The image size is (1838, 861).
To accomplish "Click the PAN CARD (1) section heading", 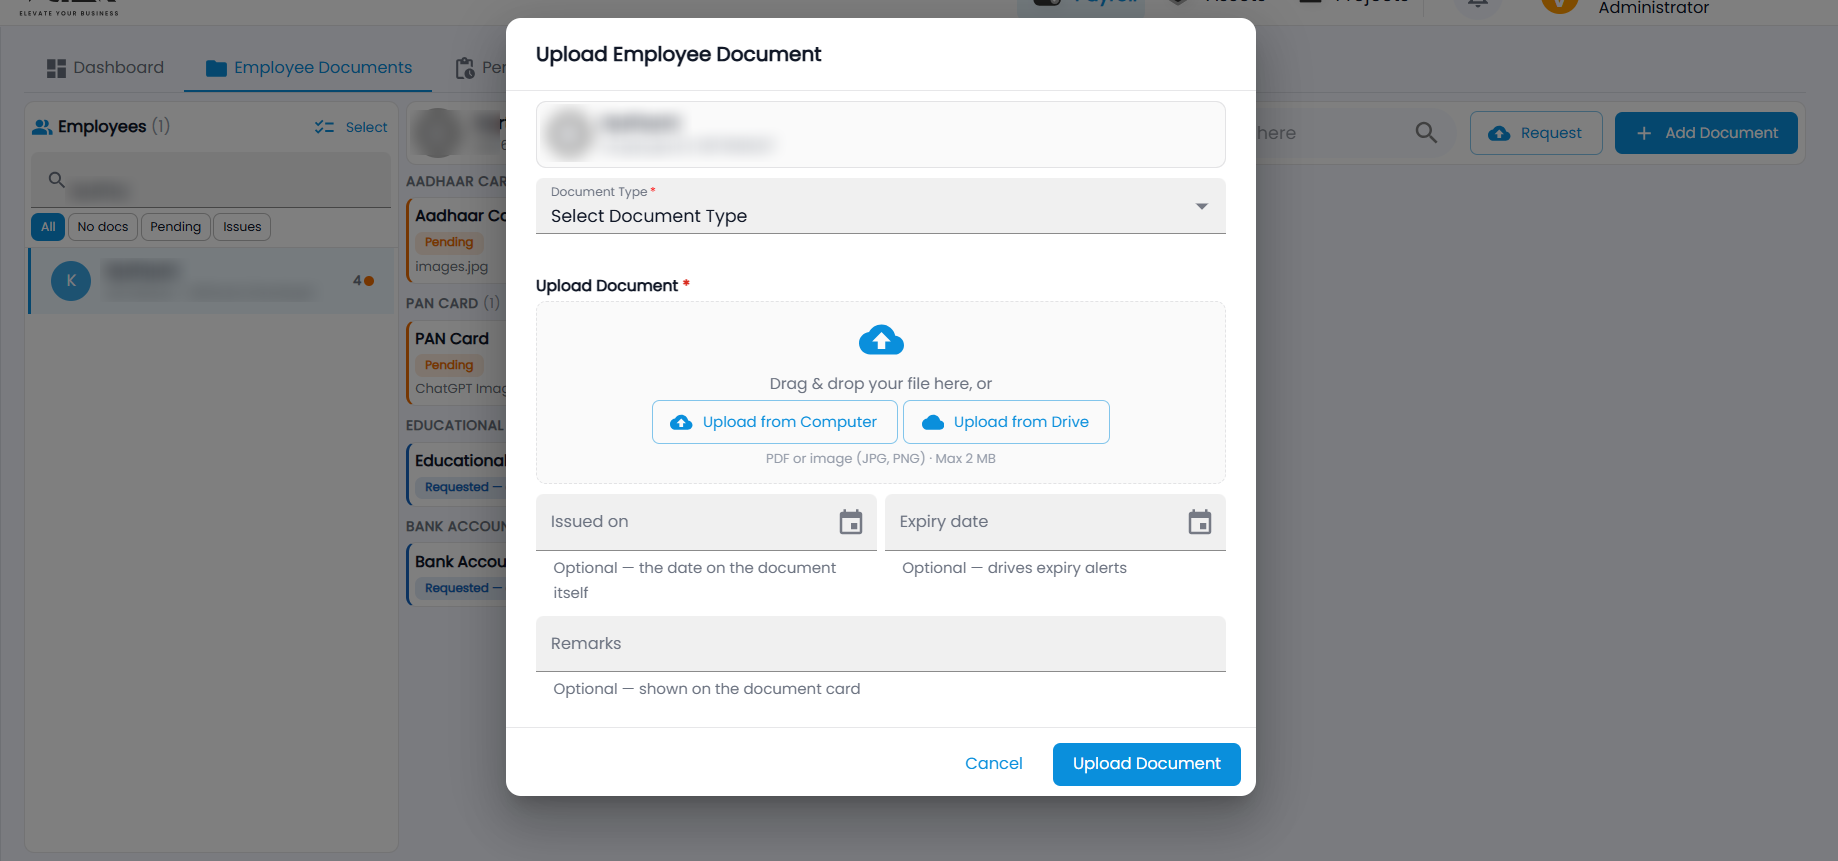I will tap(453, 303).
